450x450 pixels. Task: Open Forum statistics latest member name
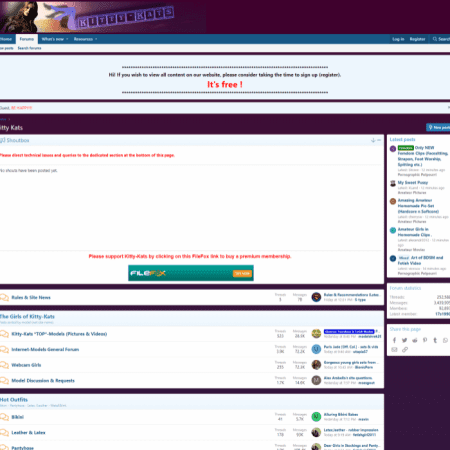point(443,314)
